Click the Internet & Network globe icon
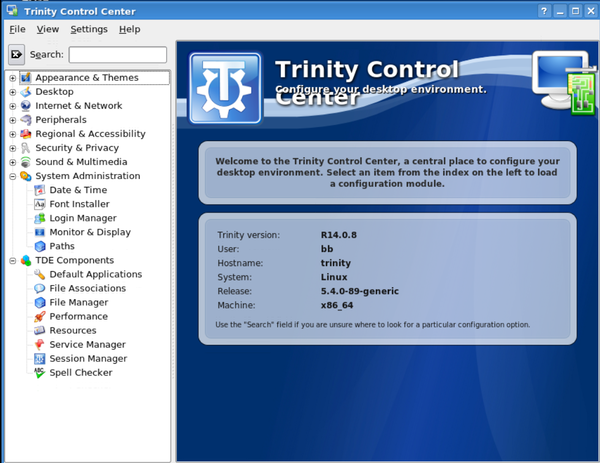600x463 pixels. pyautogui.click(x=26, y=106)
